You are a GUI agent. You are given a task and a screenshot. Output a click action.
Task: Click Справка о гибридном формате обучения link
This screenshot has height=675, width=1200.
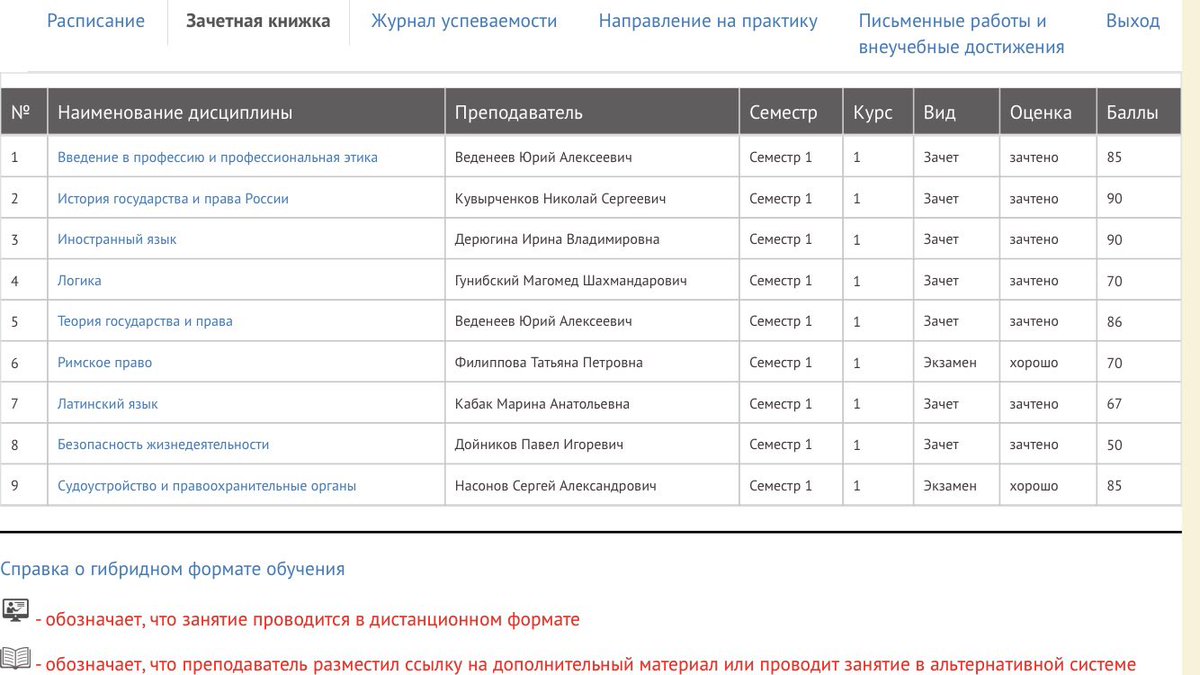tap(172, 569)
